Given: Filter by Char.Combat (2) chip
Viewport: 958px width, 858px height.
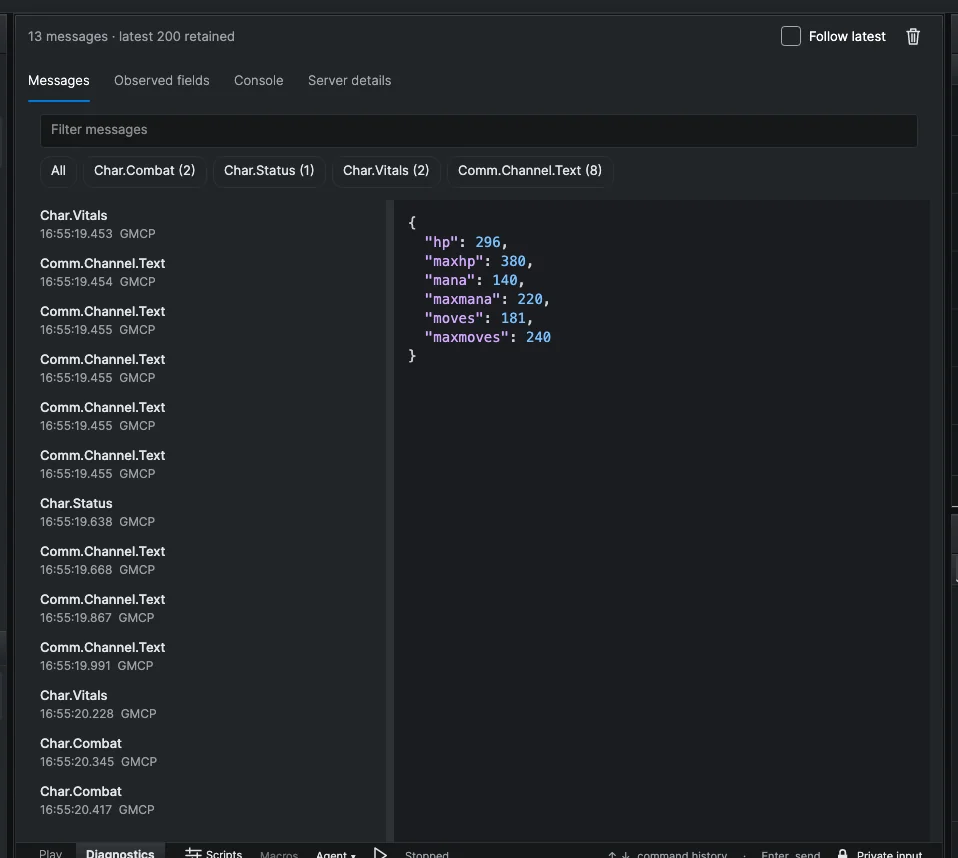Looking at the screenshot, I should point(145,170).
